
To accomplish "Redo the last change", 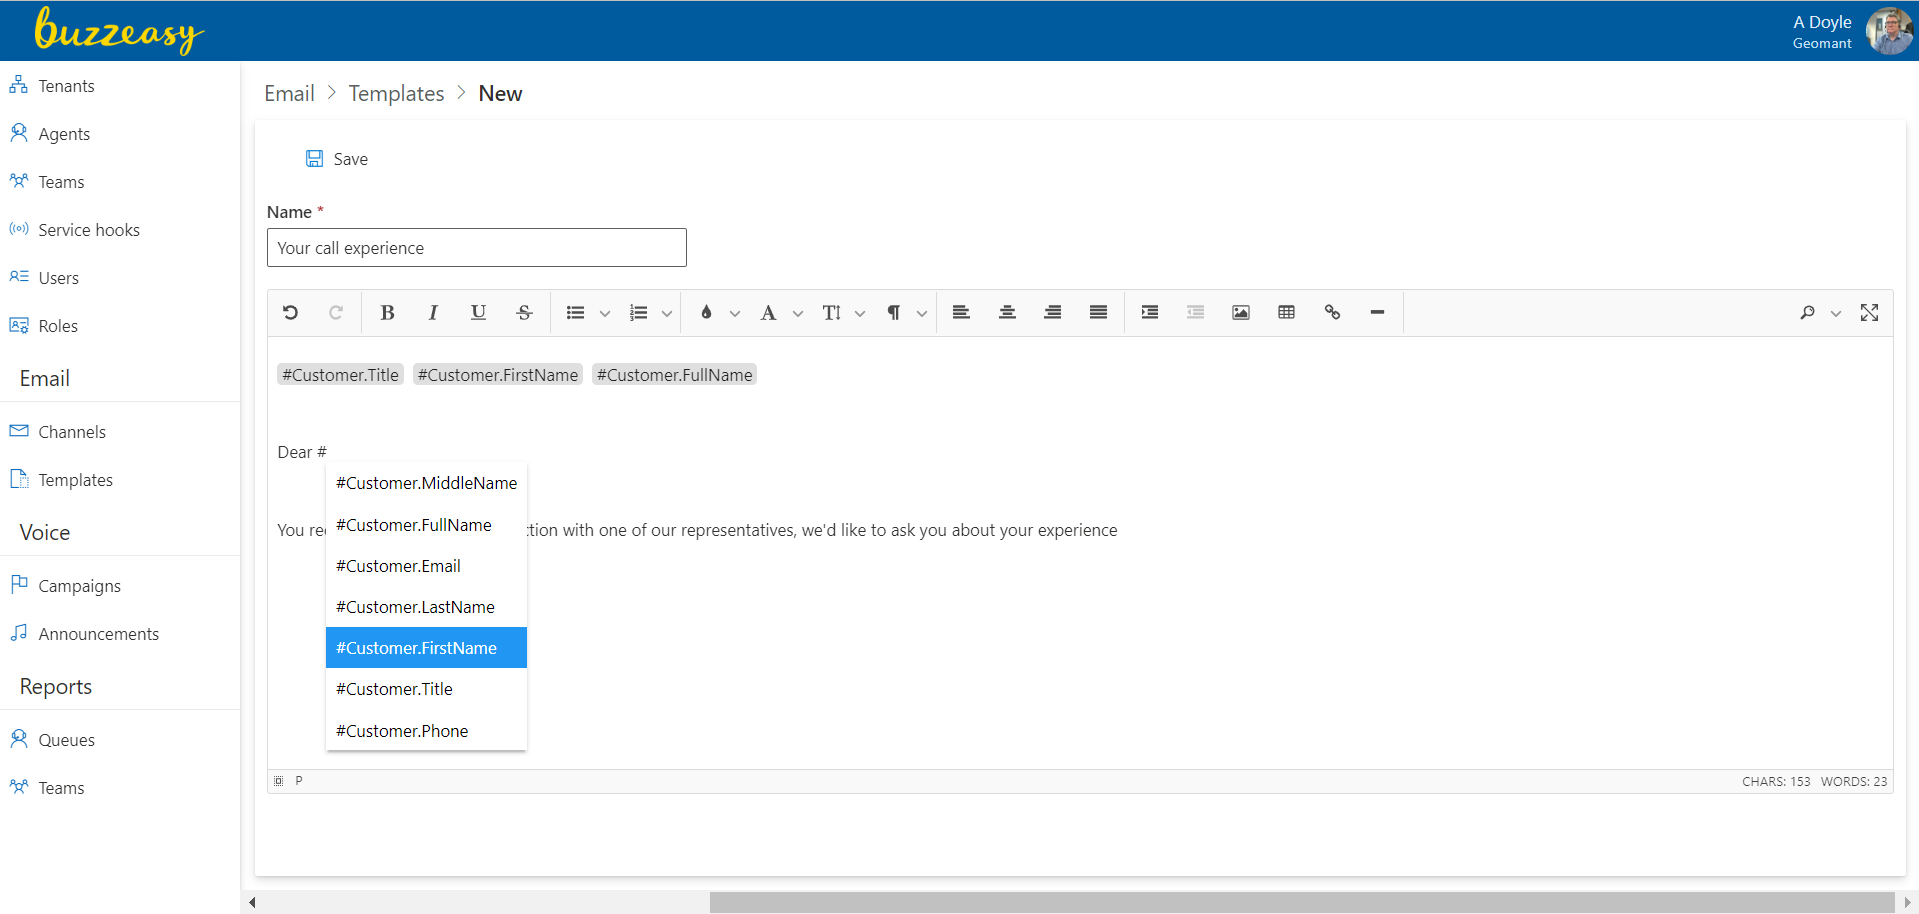I will (x=336, y=312).
